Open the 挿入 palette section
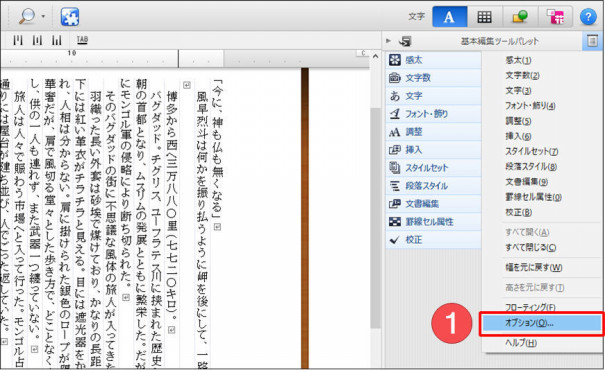 (x=433, y=150)
